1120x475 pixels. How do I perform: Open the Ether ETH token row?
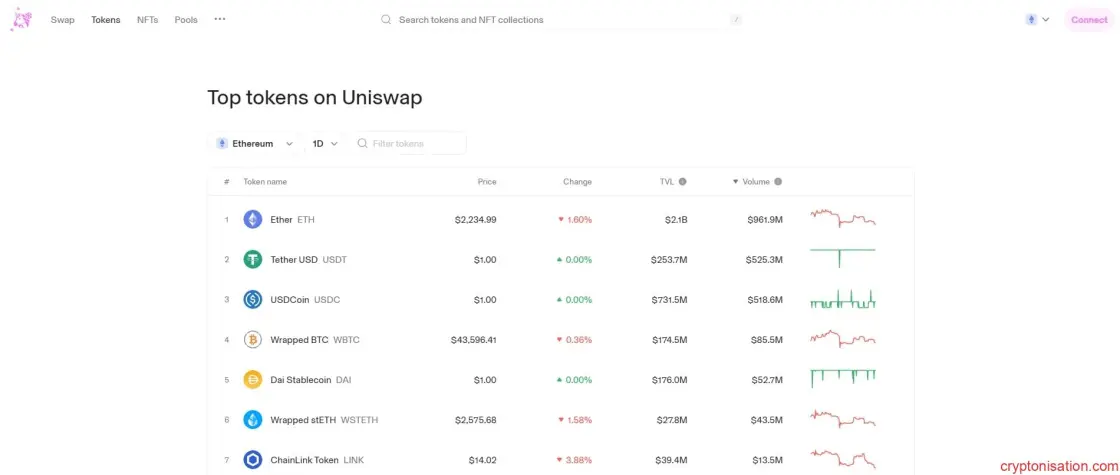pyautogui.click(x=561, y=219)
